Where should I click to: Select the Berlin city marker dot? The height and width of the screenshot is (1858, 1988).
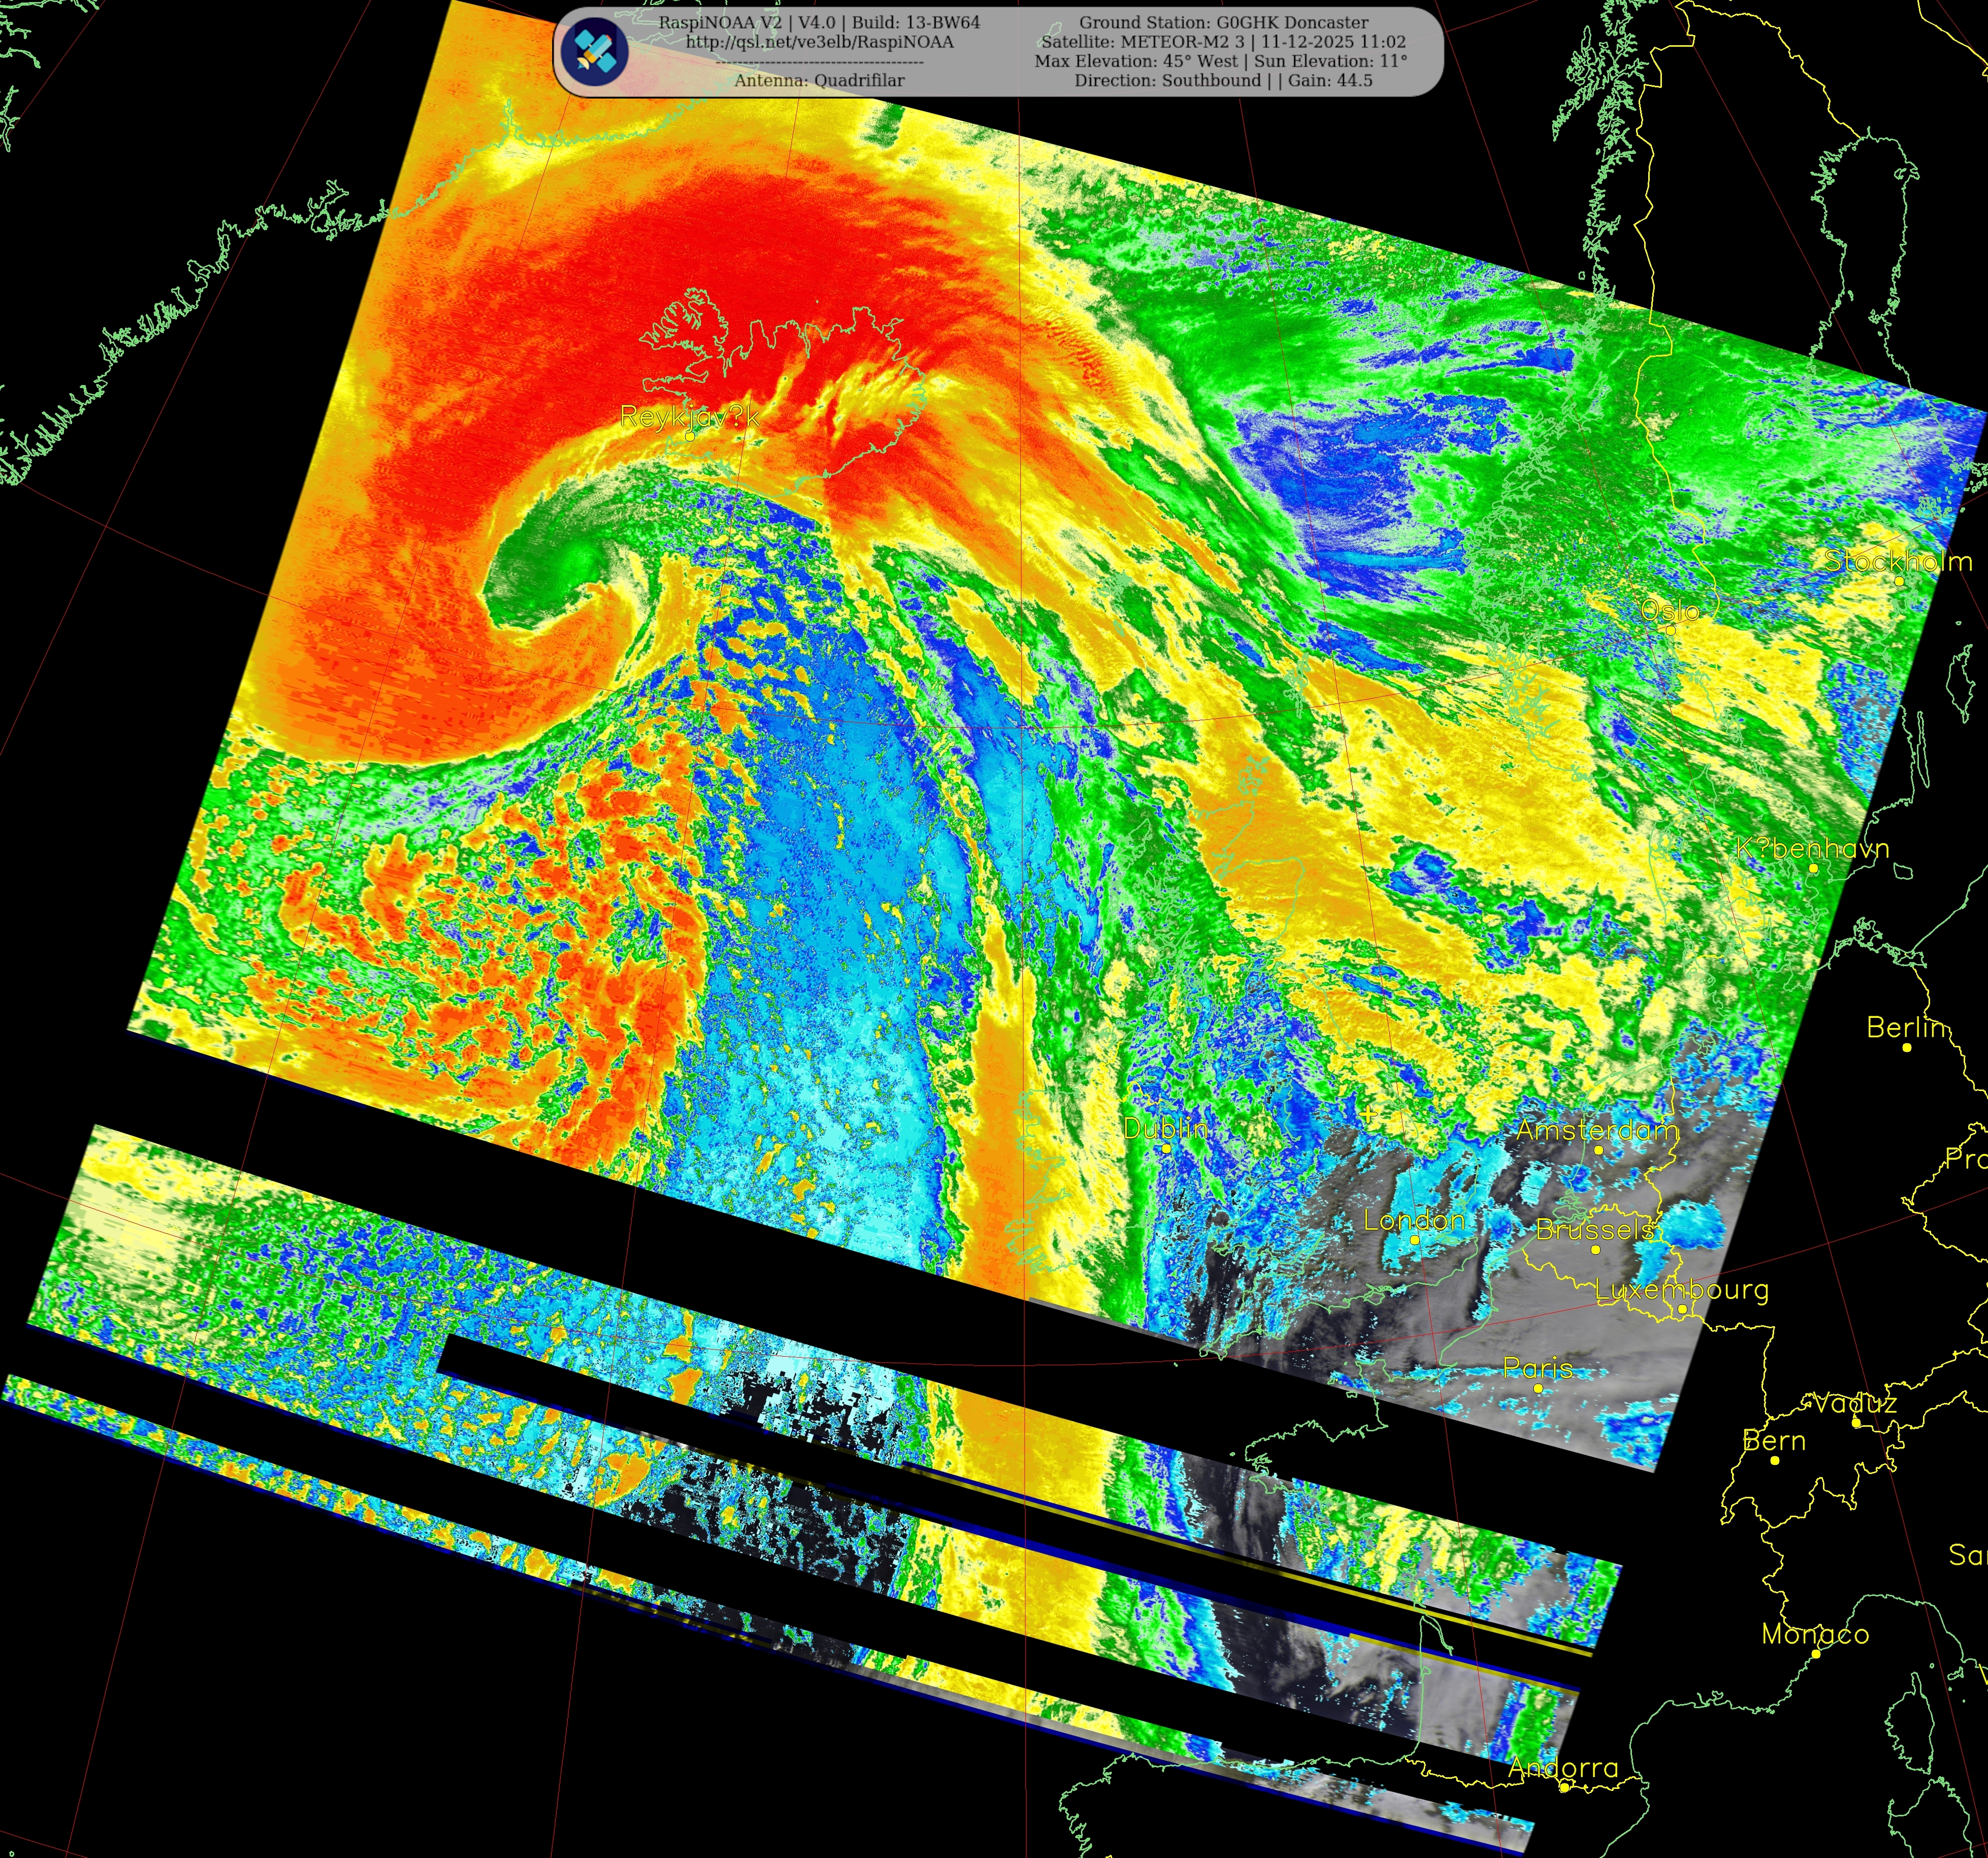click(x=1907, y=1047)
